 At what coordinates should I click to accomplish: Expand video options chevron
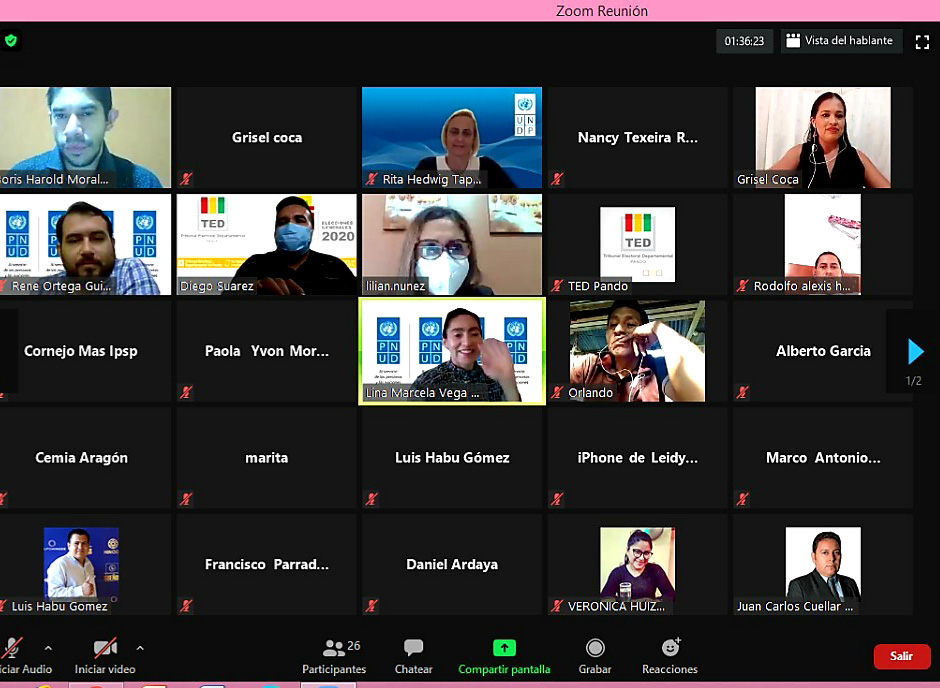pyautogui.click(x=140, y=648)
